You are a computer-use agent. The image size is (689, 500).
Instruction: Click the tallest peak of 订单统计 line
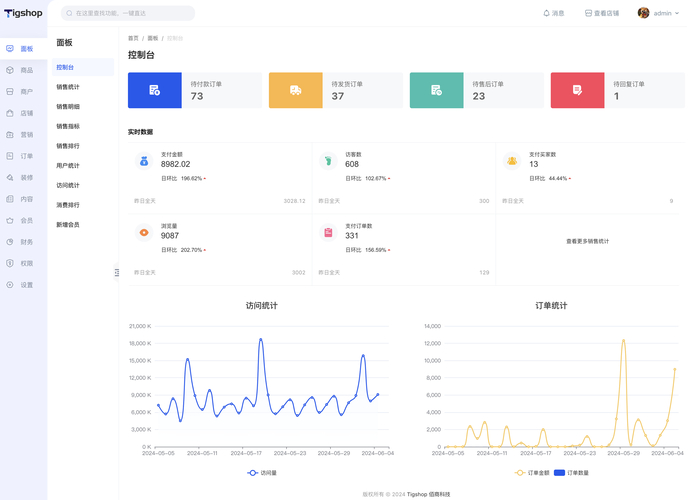pos(623,340)
